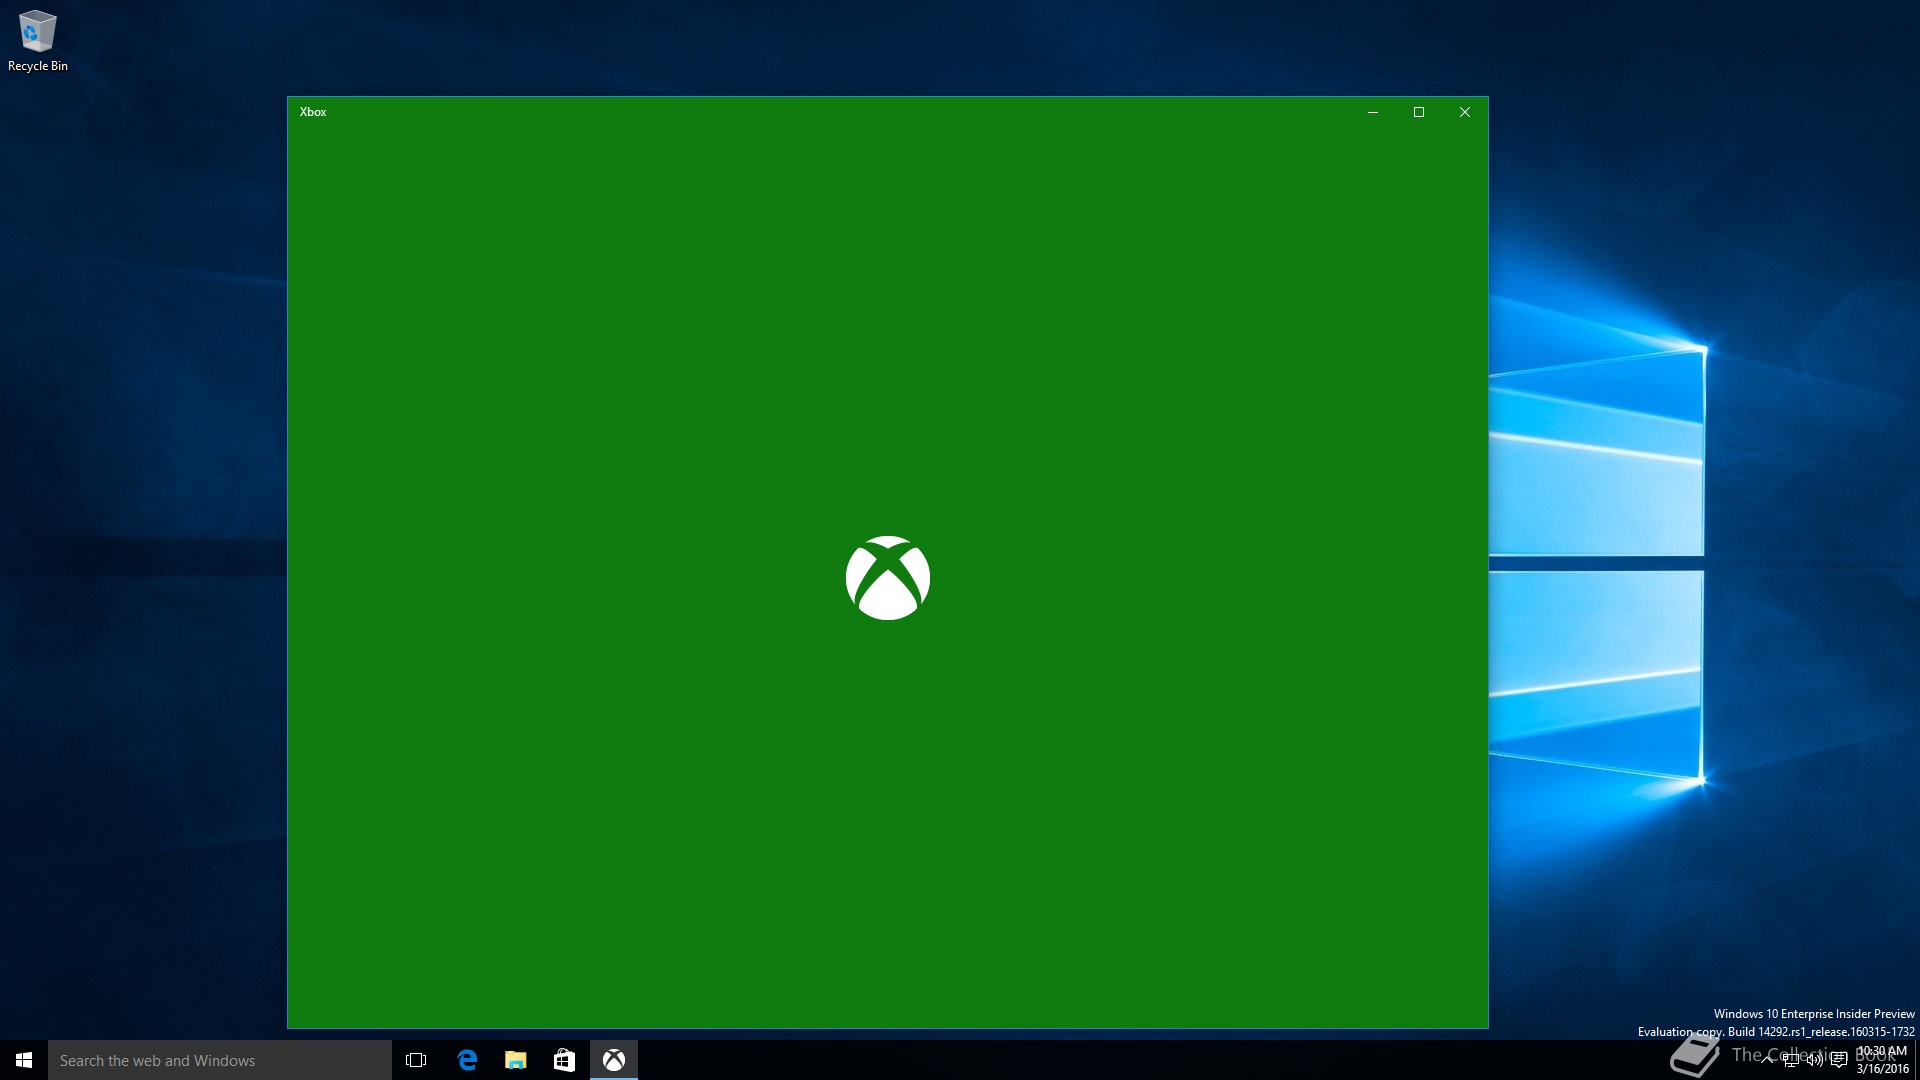The width and height of the screenshot is (1920, 1080).
Task: Close the Xbox window
Action: (1465, 112)
